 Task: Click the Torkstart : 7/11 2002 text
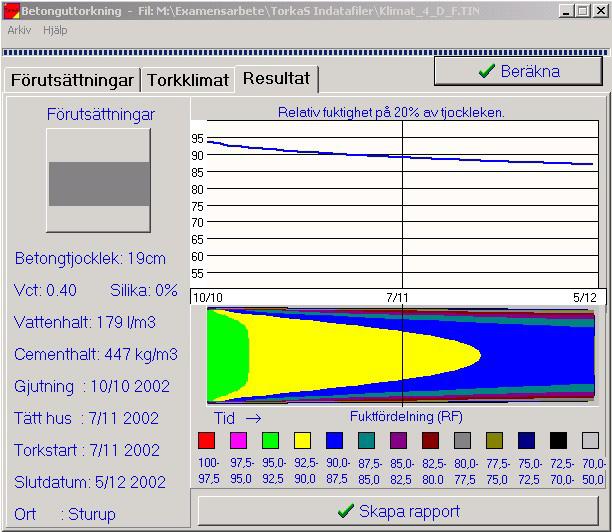[87, 450]
